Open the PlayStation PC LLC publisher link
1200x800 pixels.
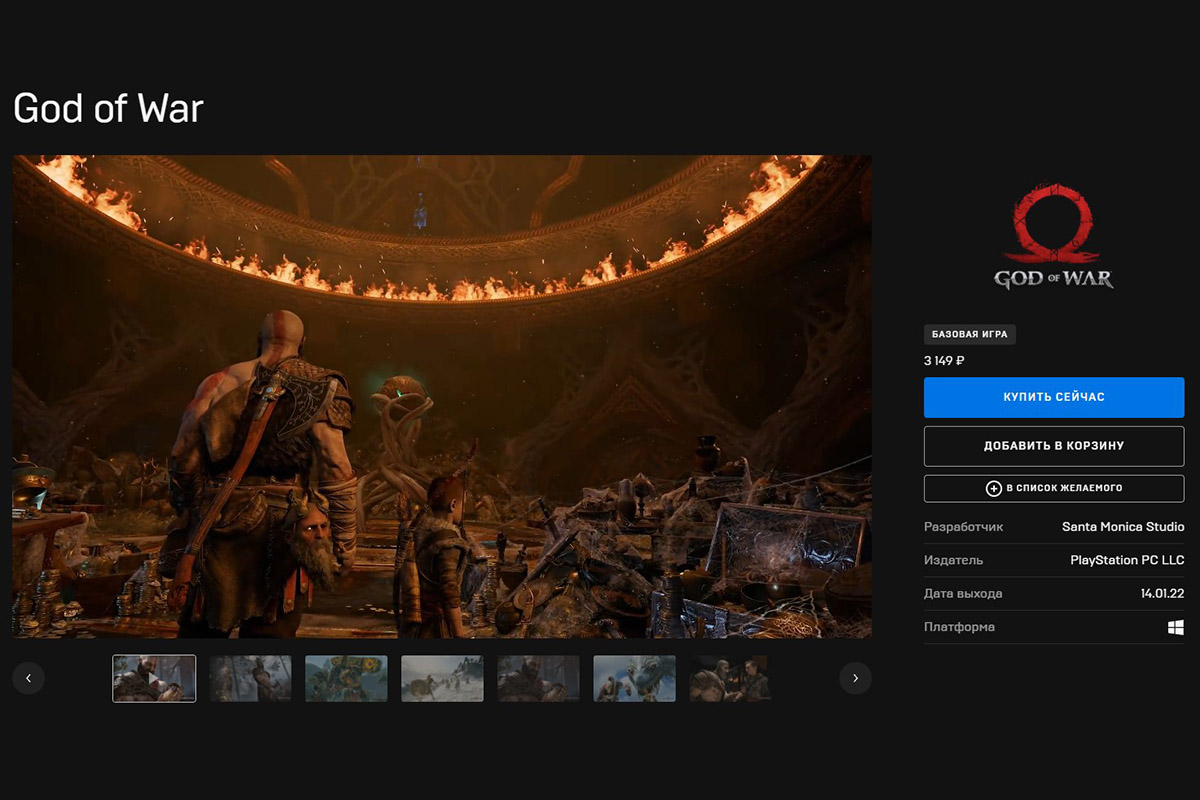(1126, 560)
